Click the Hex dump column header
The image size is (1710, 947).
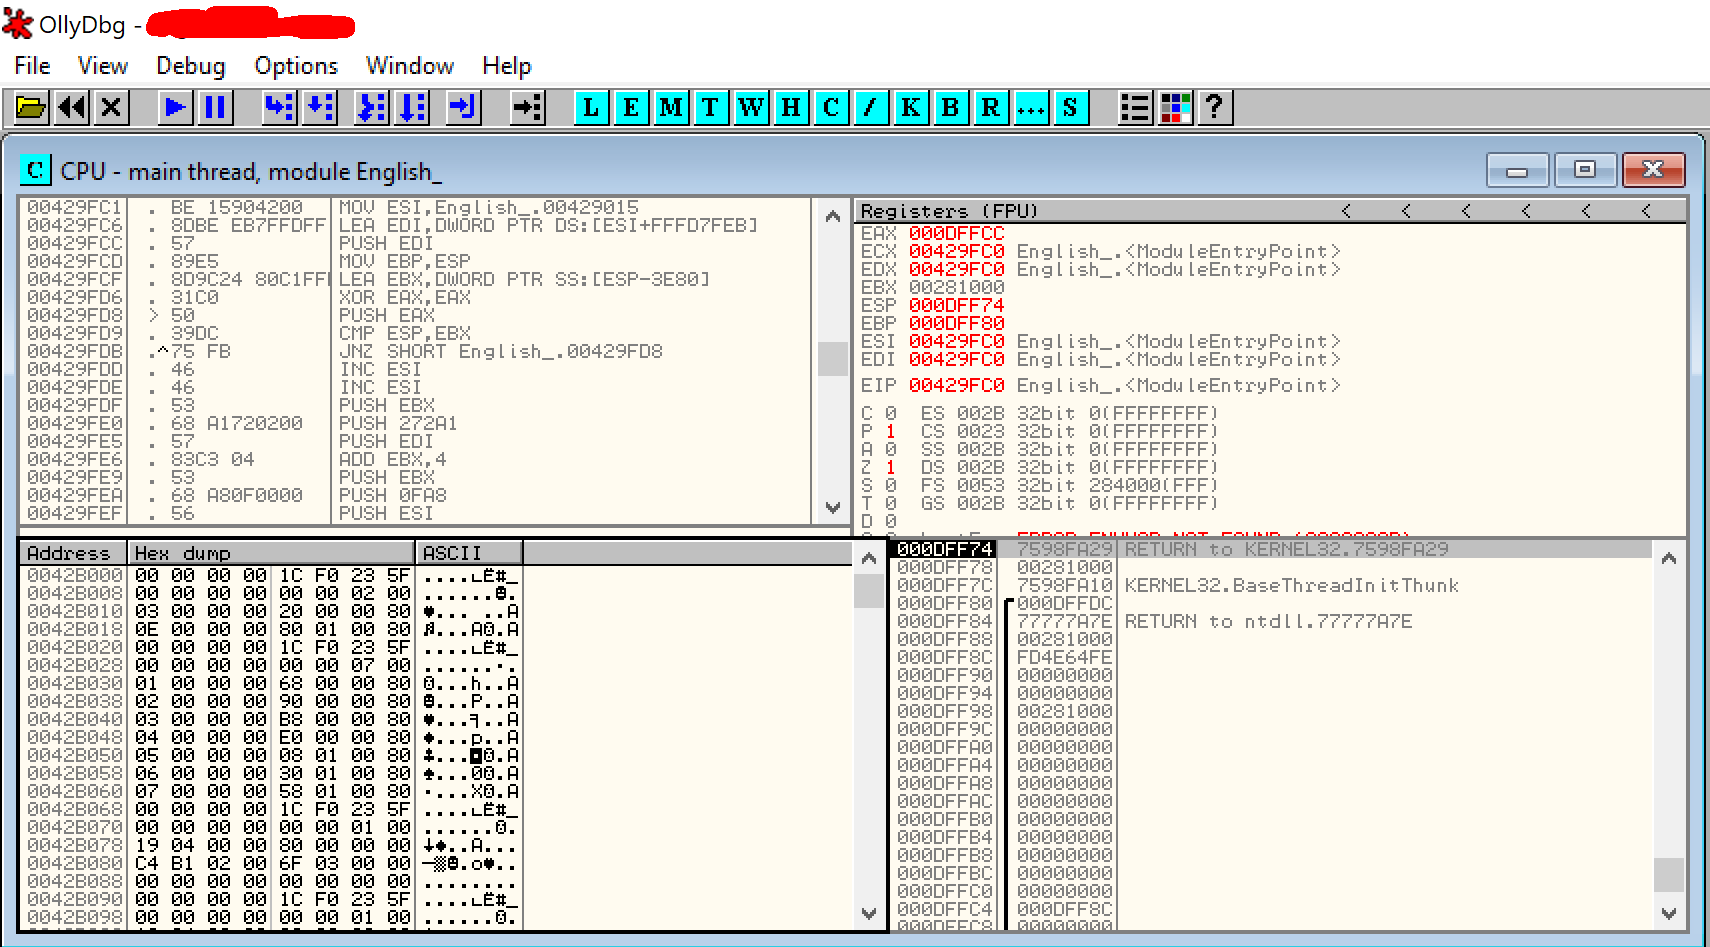pyautogui.click(x=271, y=553)
